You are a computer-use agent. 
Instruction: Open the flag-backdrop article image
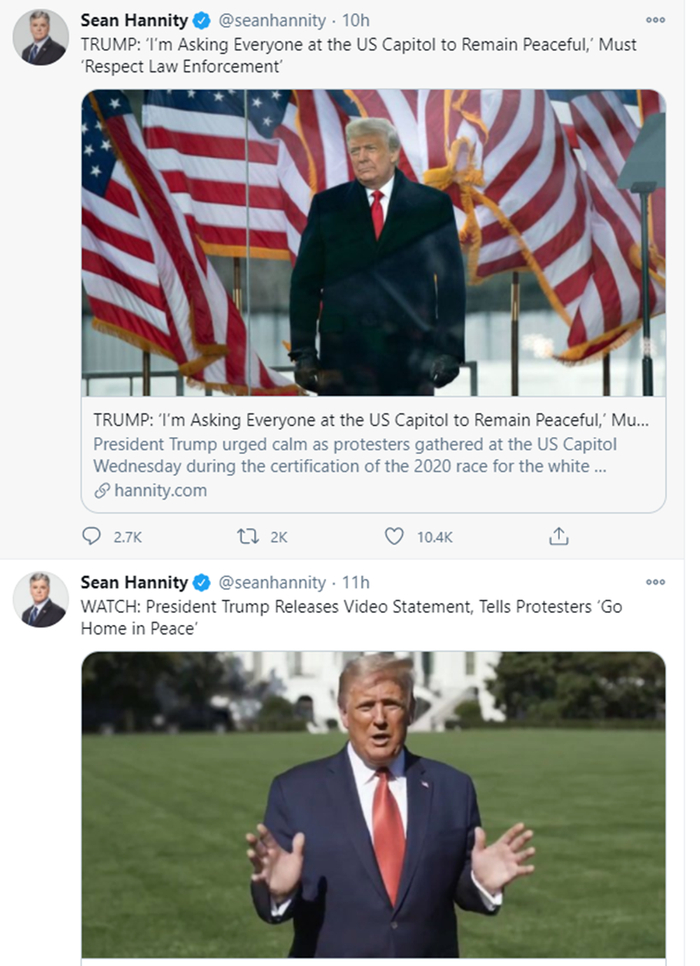373,243
